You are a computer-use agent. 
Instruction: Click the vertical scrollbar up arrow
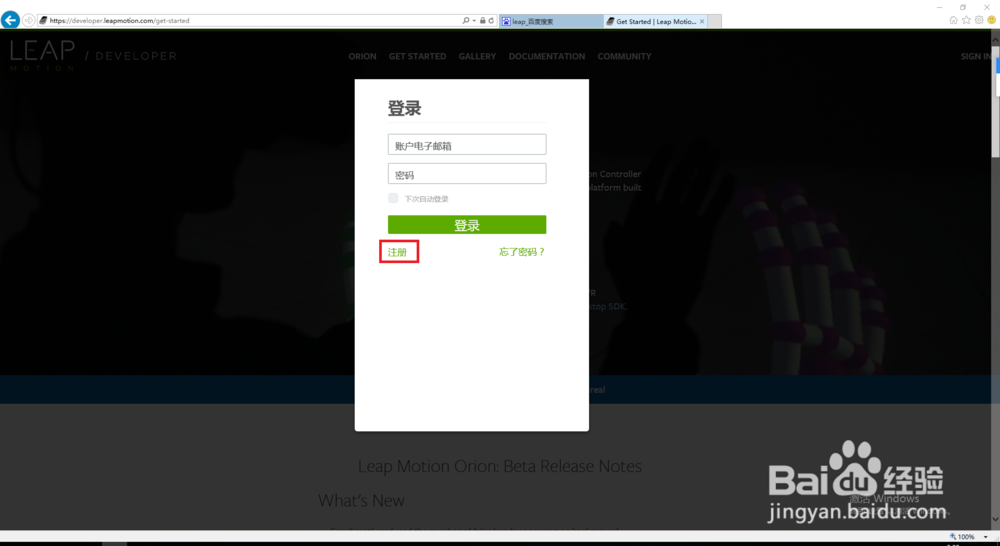995,40
